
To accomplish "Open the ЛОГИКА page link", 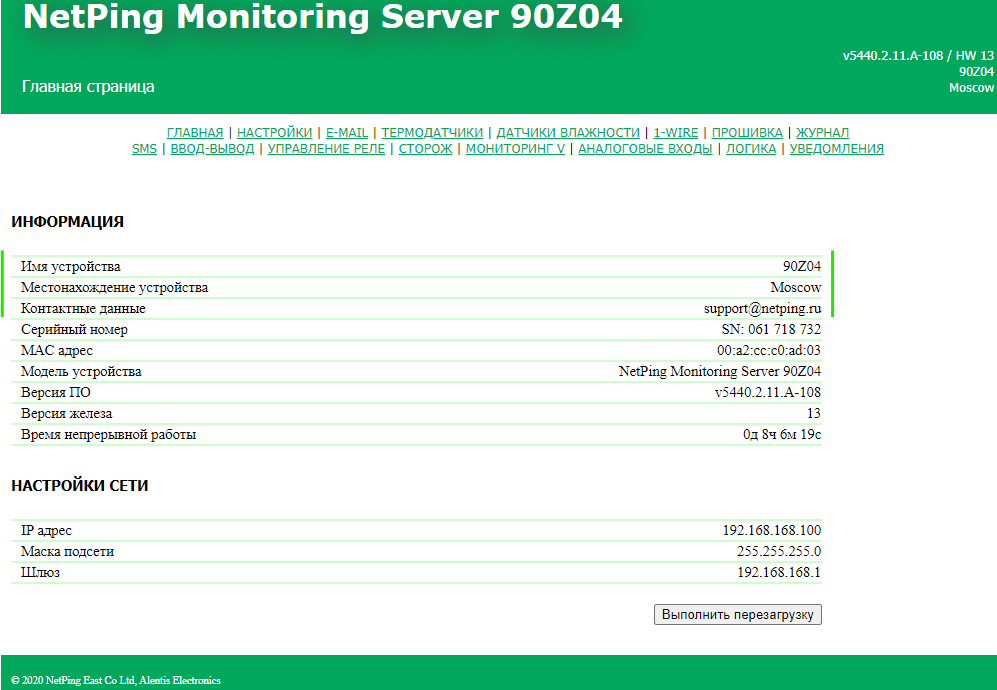I will tap(750, 149).
